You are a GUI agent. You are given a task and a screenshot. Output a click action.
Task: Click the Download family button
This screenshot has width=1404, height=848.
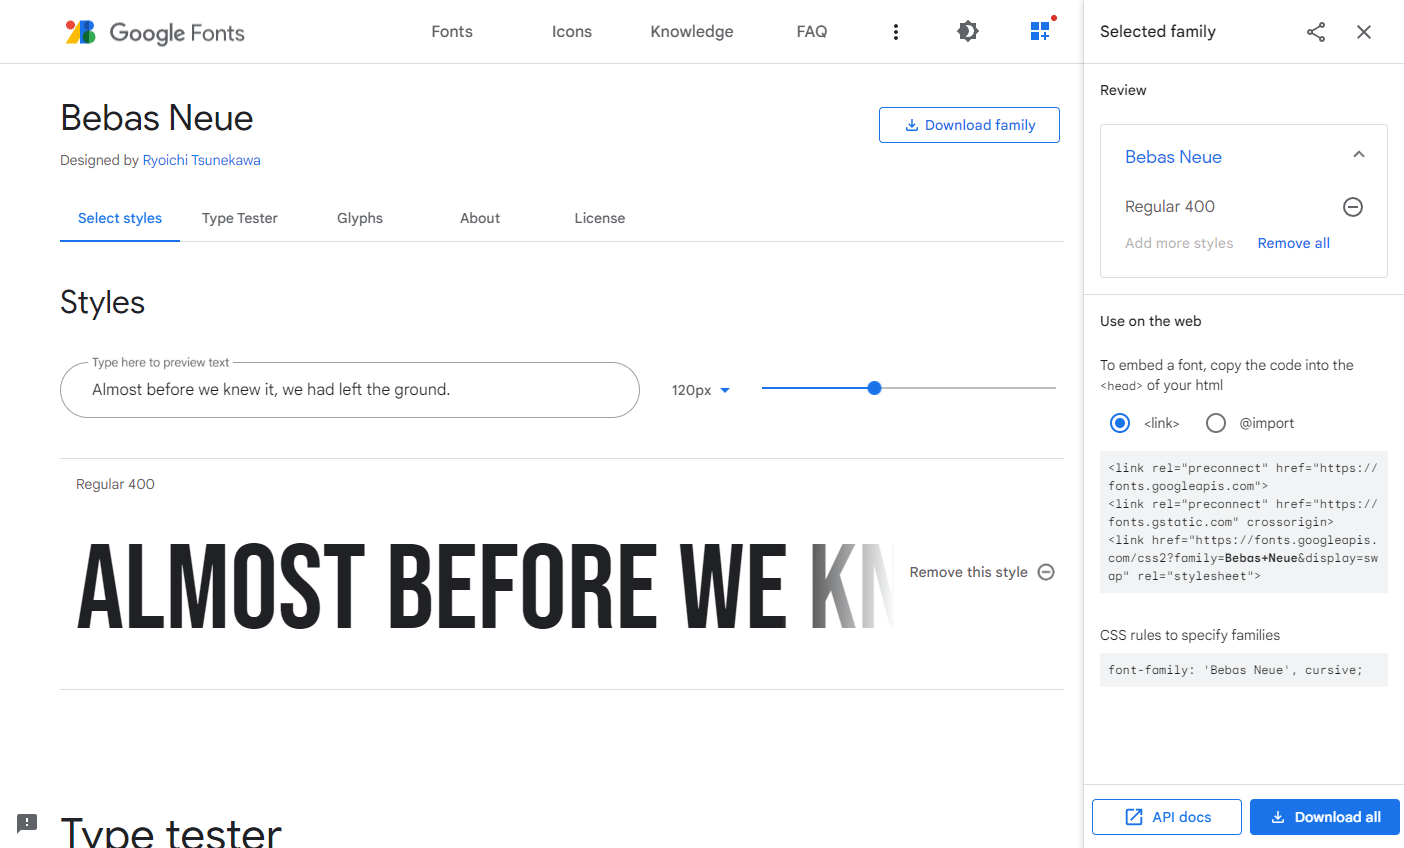[x=969, y=125]
